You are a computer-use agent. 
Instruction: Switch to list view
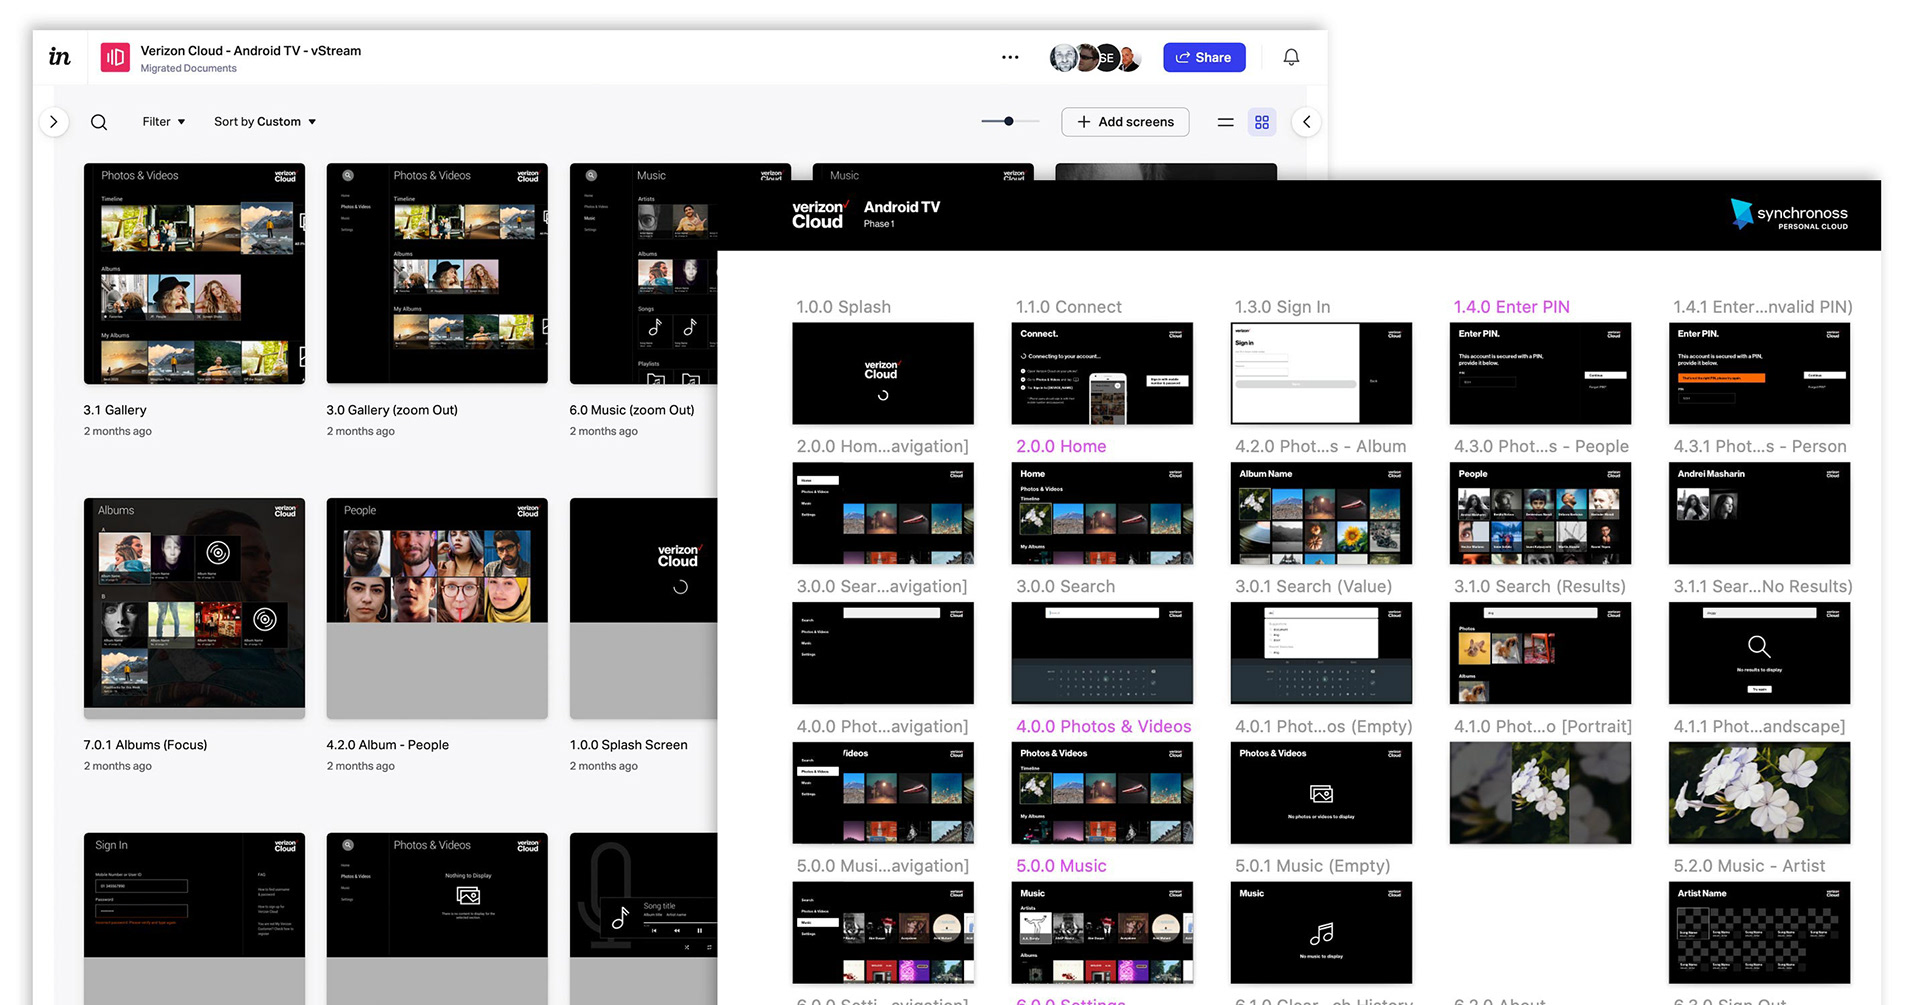pyautogui.click(x=1225, y=122)
